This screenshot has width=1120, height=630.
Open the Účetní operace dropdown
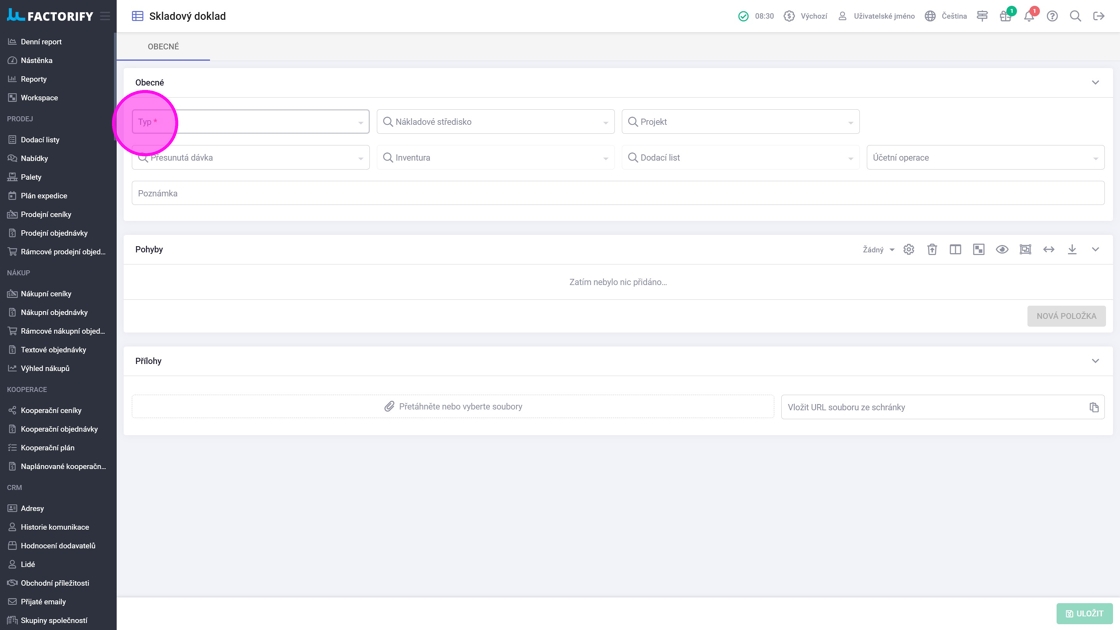[985, 158]
